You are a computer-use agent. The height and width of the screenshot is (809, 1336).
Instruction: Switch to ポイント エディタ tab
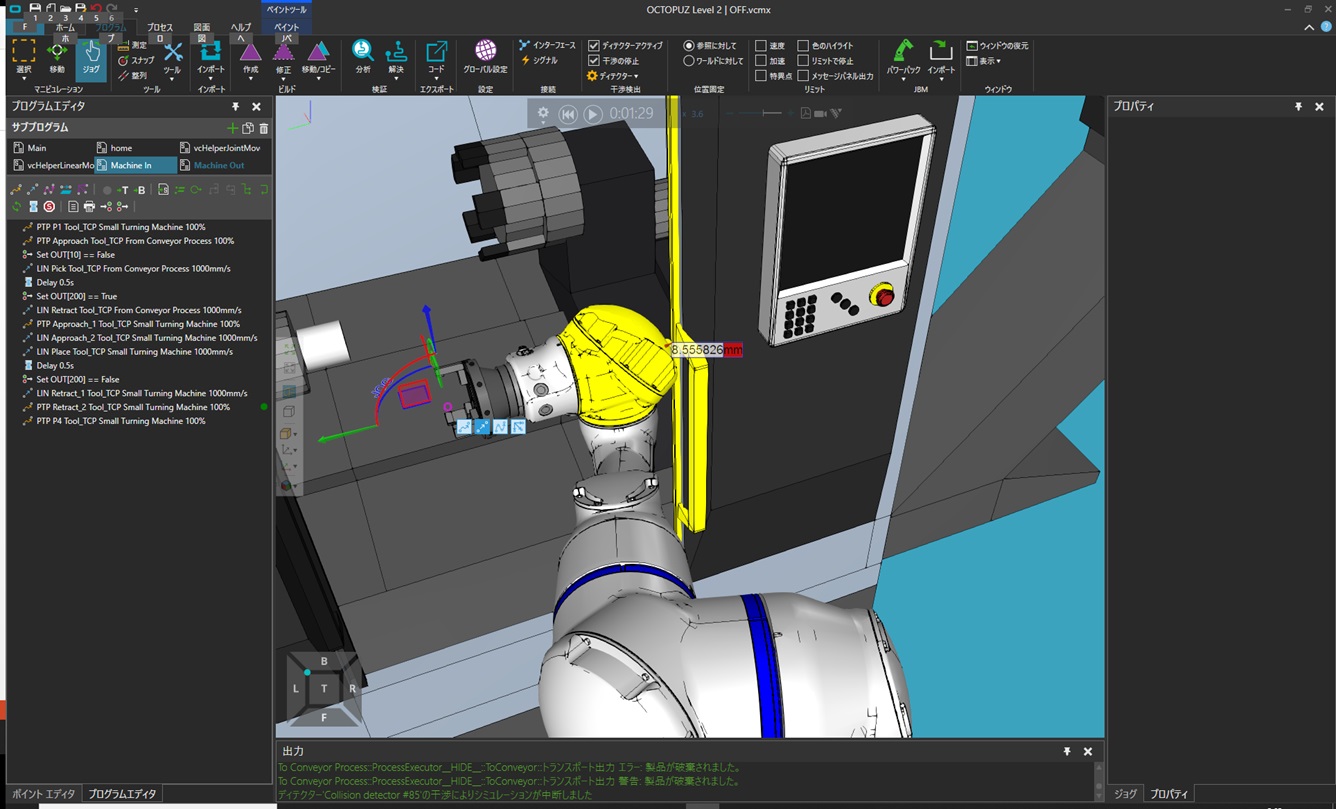click(x=43, y=794)
